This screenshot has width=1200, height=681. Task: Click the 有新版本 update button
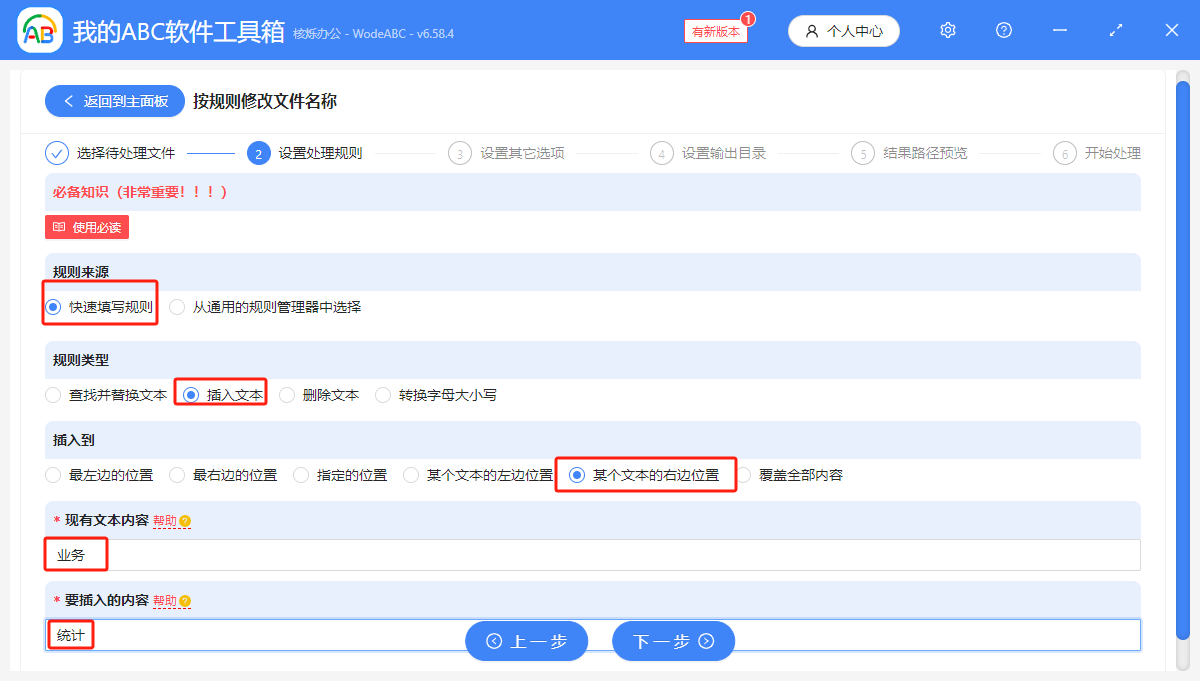pos(715,31)
